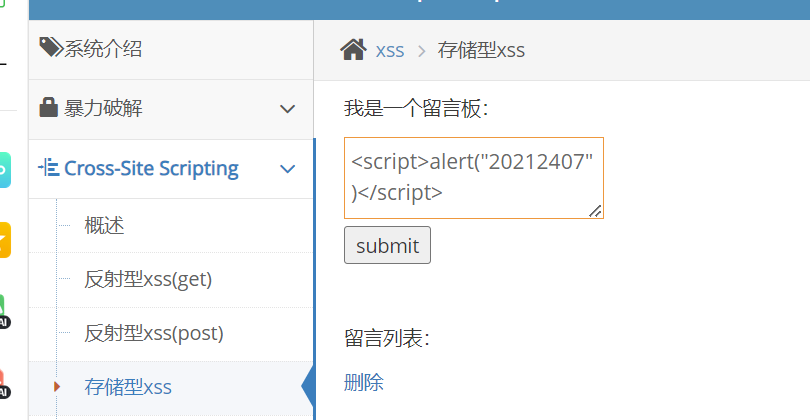The width and height of the screenshot is (810, 420).
Task: Click the green AI icon on left edge
Action: [x=4, y=310]
